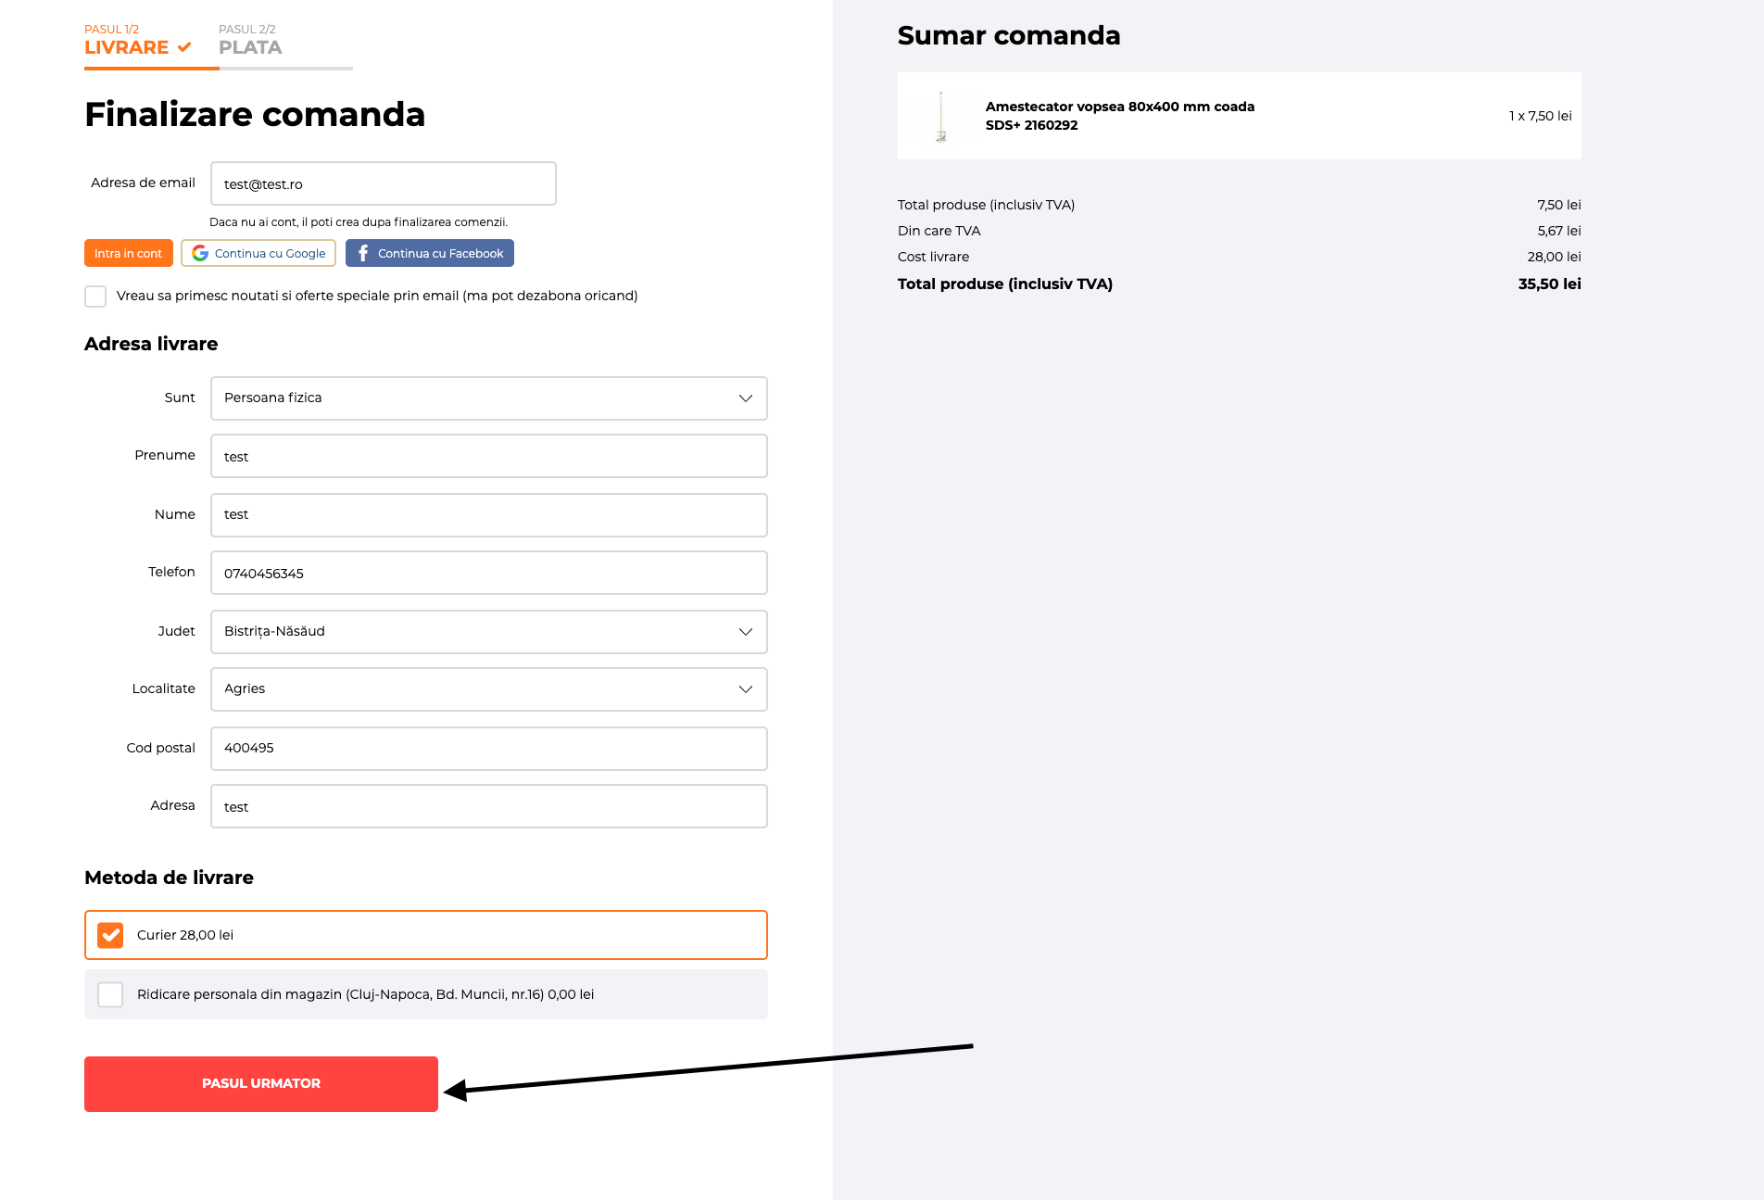
Task: Select Ridicare personala din magazin checkbox
Action: (x=111, y=994)
